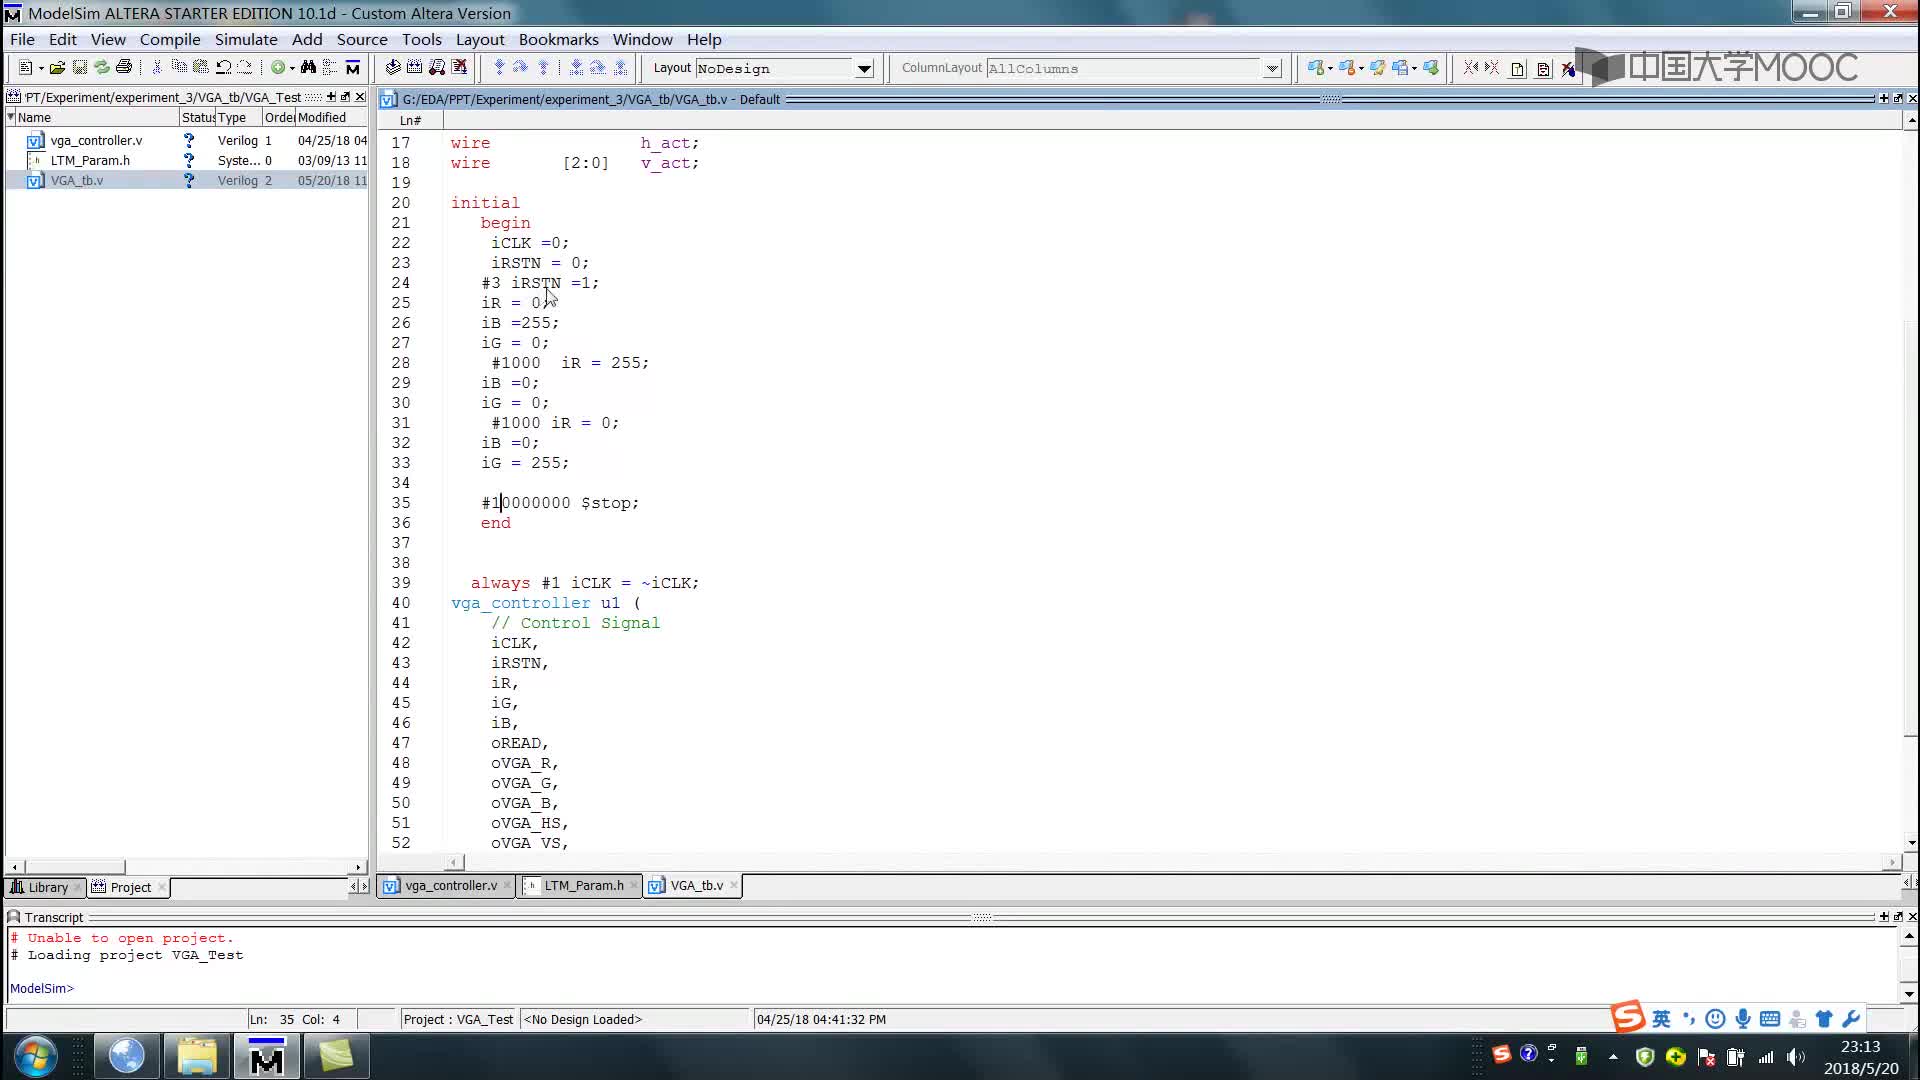Screen dimensions: 1920x1080
Task: Open the first wave cursor tool dropdown arrow
Action: point(1330,68)
